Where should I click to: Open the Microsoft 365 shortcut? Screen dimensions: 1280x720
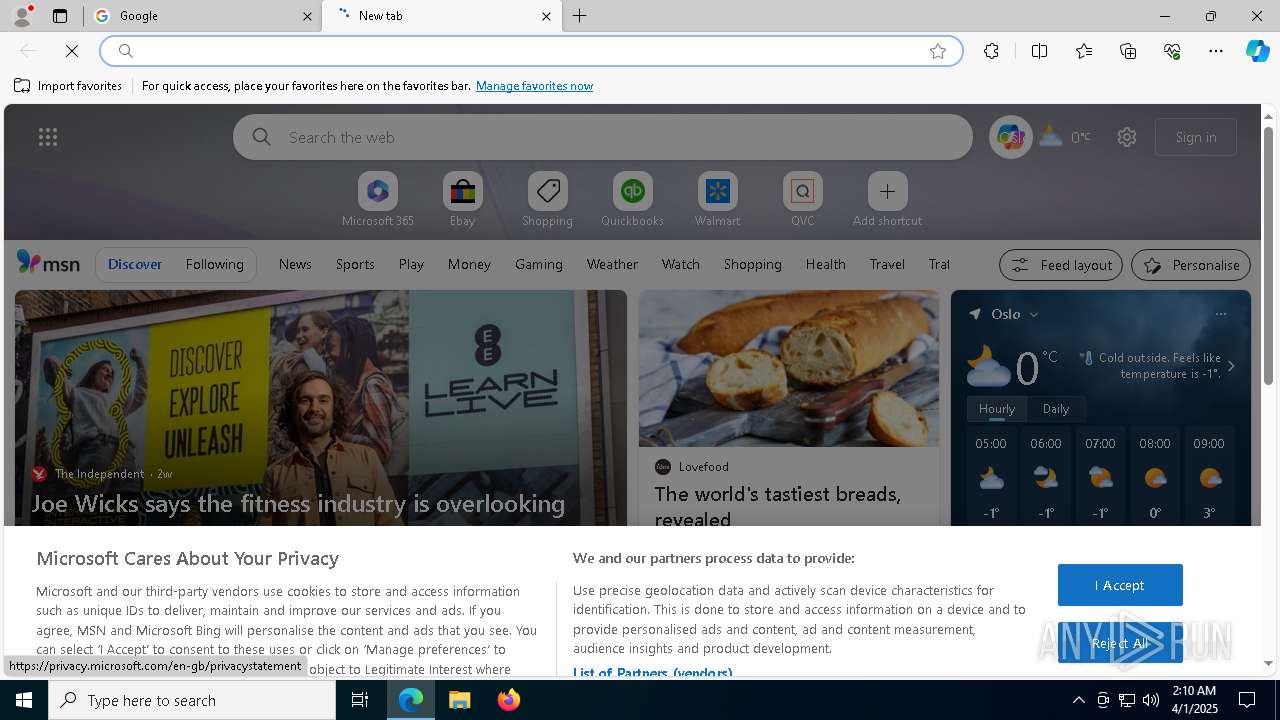(x=378, y=200)
